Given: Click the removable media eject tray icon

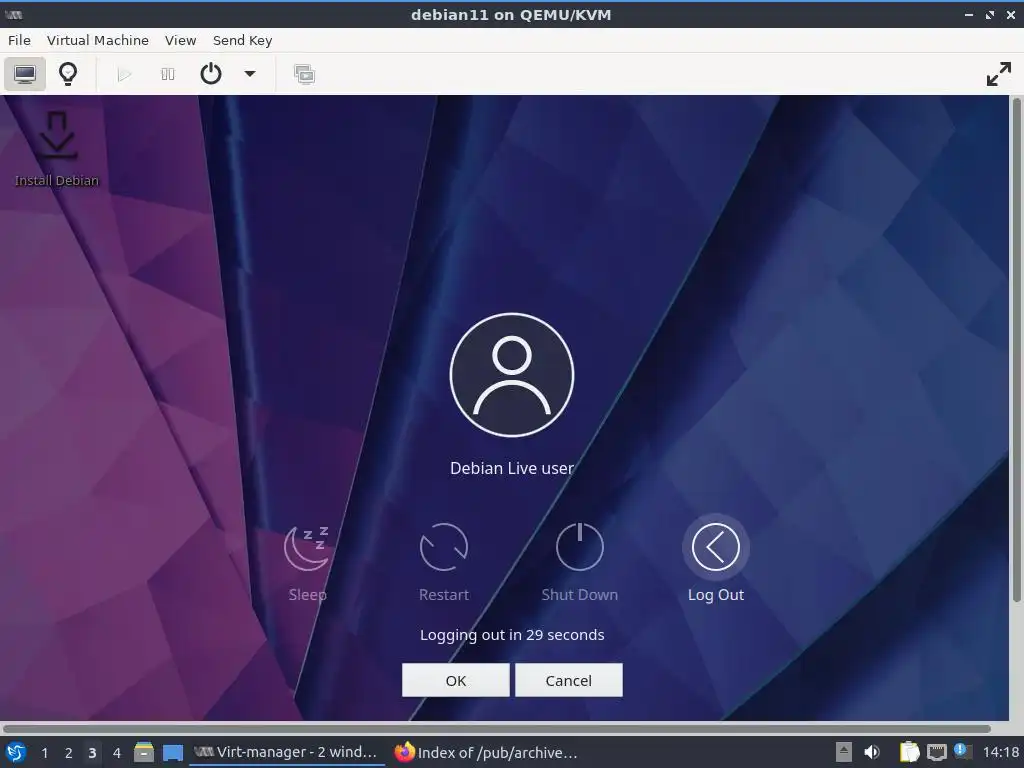Looking at the screenshot, I should coord(844,752).
